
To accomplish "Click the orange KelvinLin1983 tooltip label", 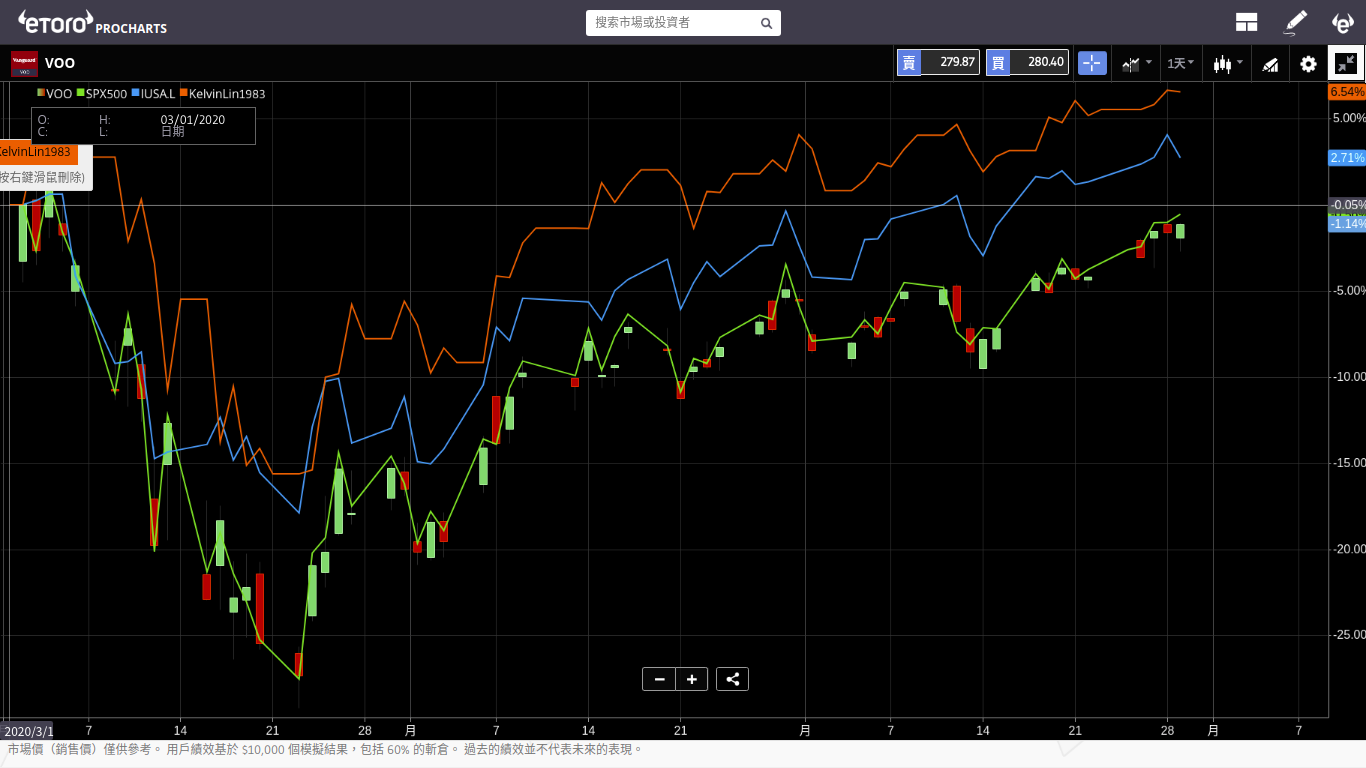I will 38,153.
